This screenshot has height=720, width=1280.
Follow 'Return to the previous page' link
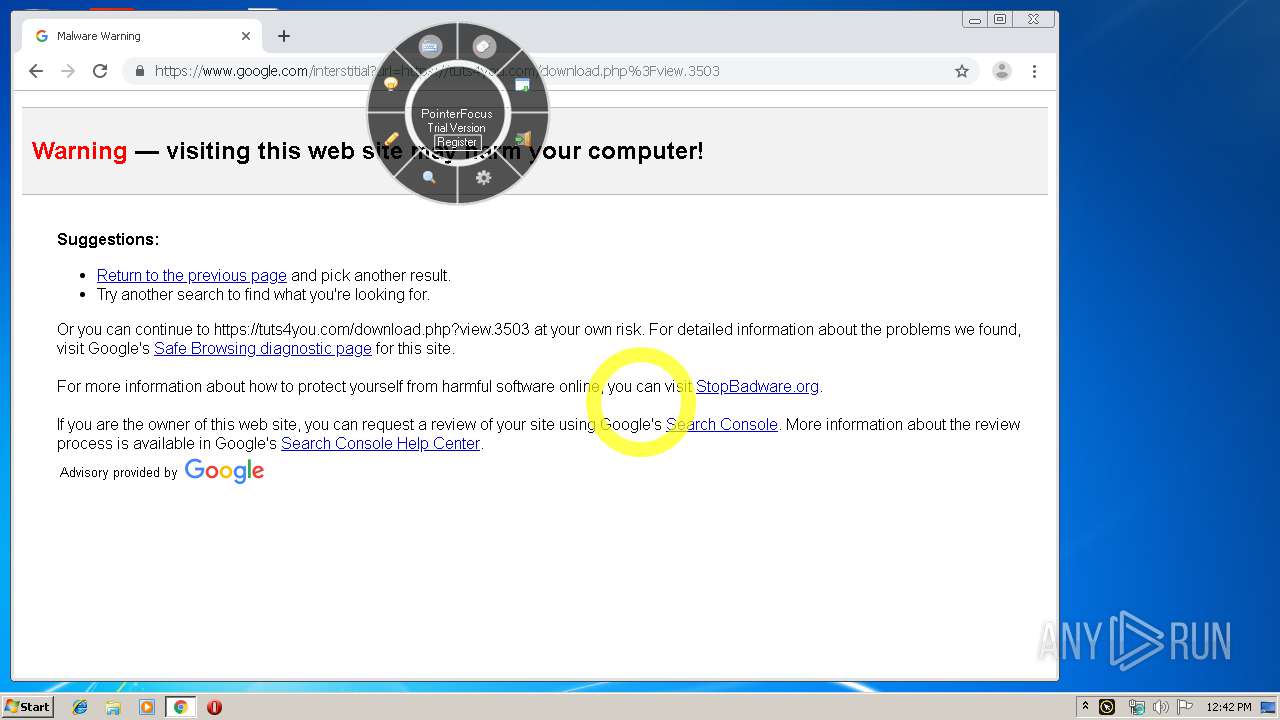[192, 275]
